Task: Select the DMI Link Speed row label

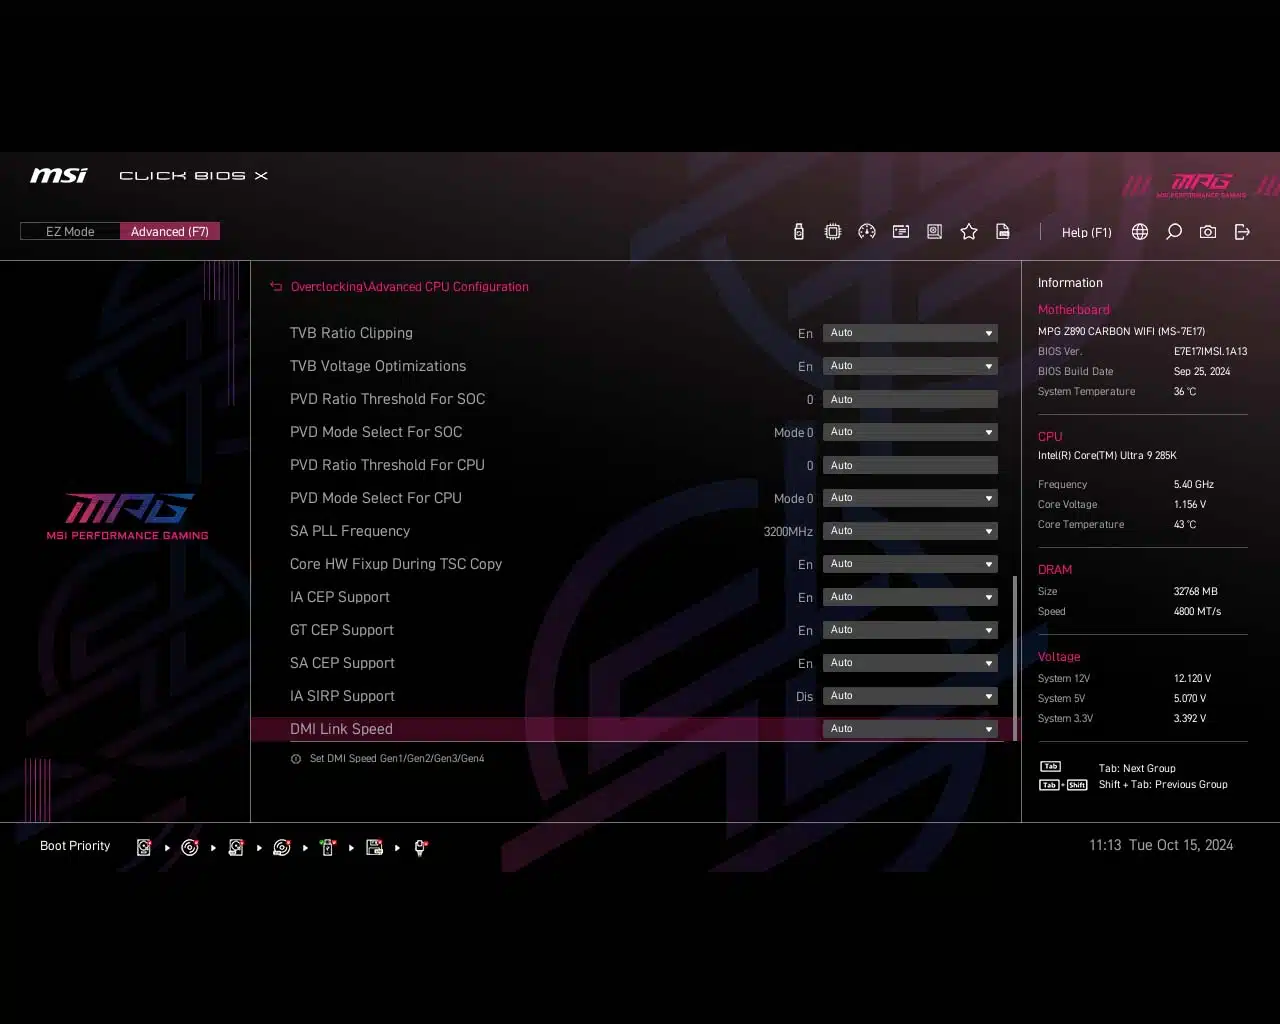Action: tap(341, 729)
